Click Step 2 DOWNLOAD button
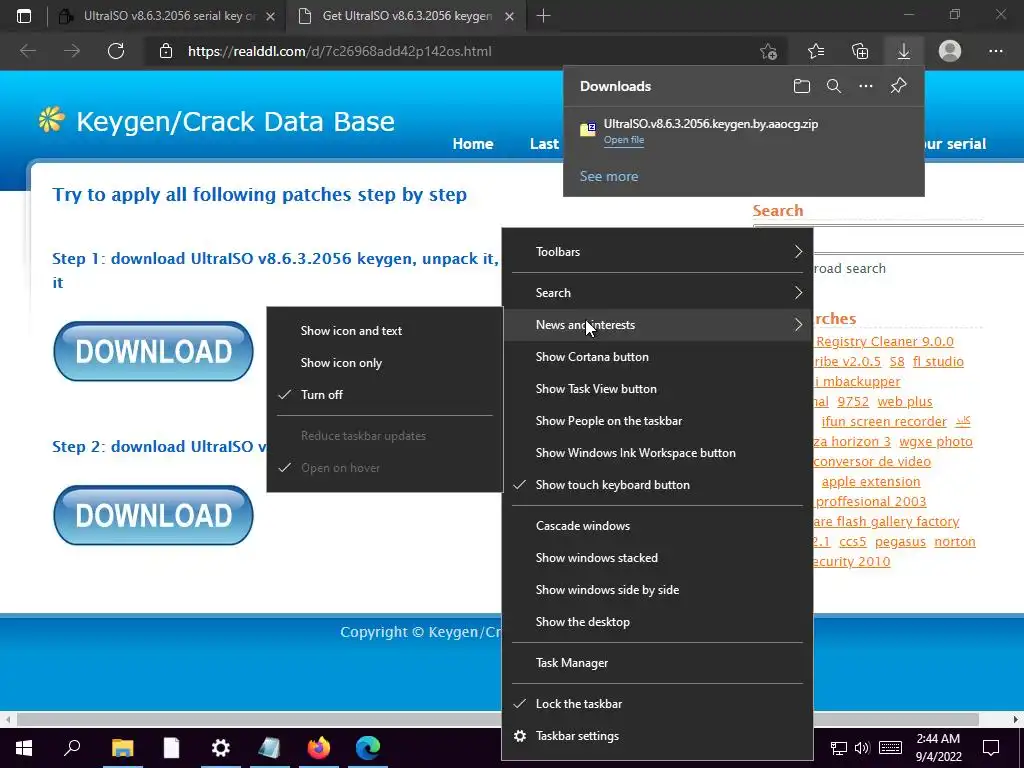Image resolution: width=1024 pixels, height=768 pixels. 153,515
